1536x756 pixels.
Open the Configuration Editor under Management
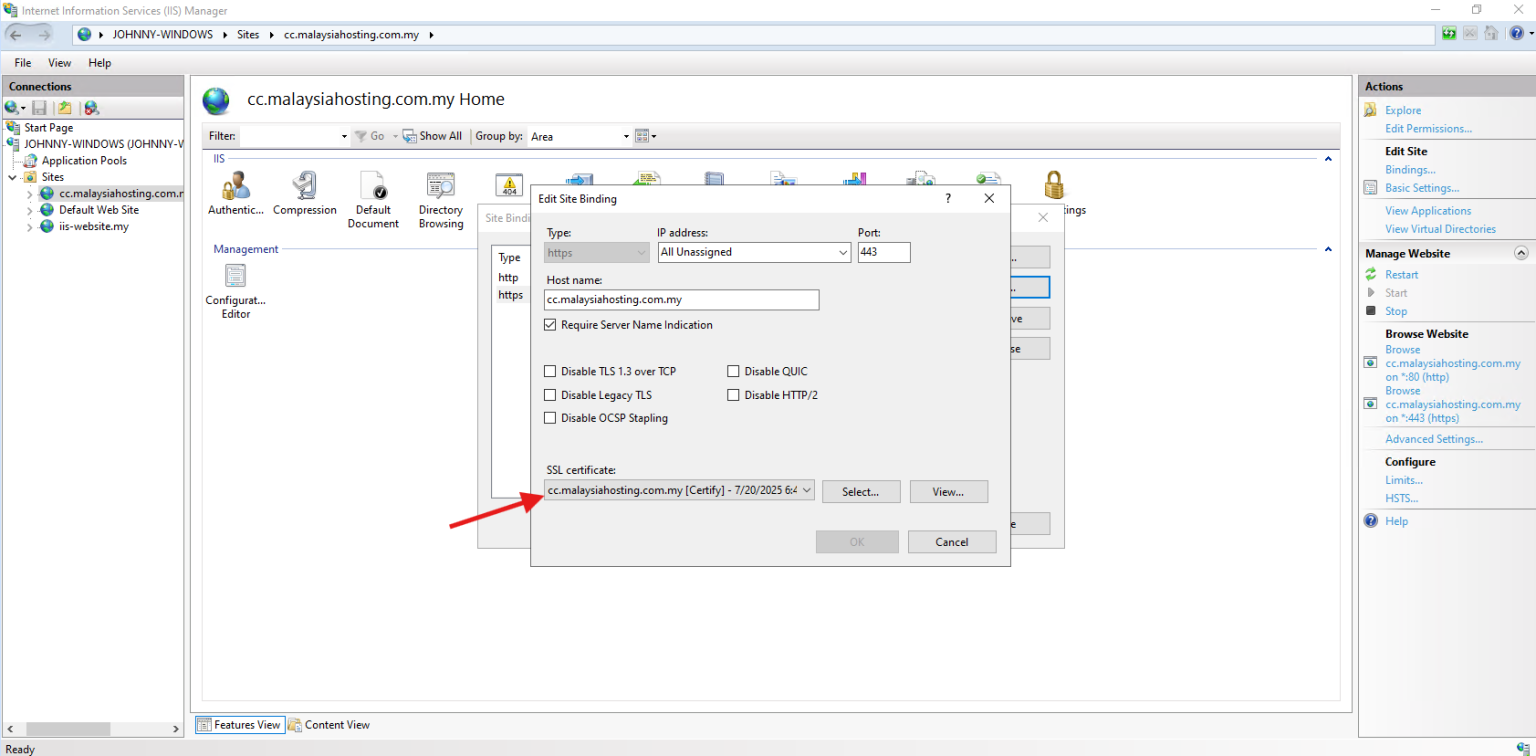click(x=235, y=290)
